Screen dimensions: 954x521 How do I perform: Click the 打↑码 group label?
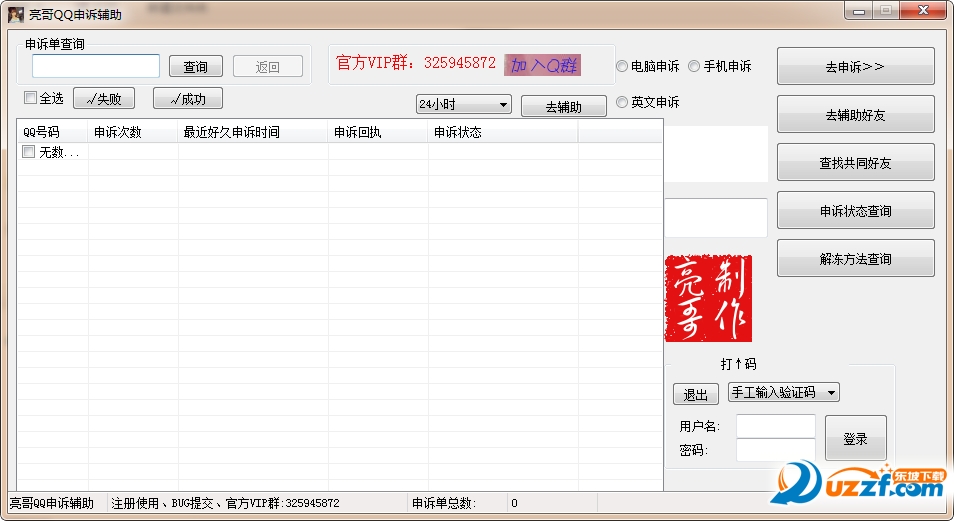point(738,364)
